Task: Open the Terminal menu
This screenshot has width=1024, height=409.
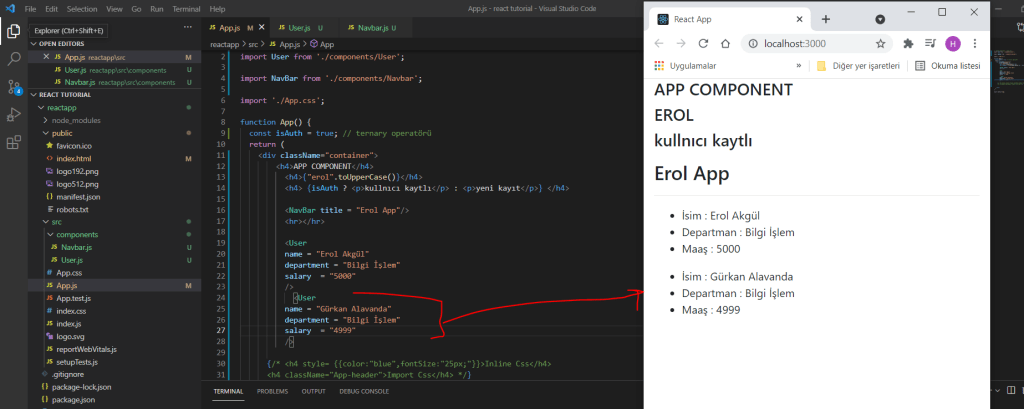Action: tap(185, 8)
